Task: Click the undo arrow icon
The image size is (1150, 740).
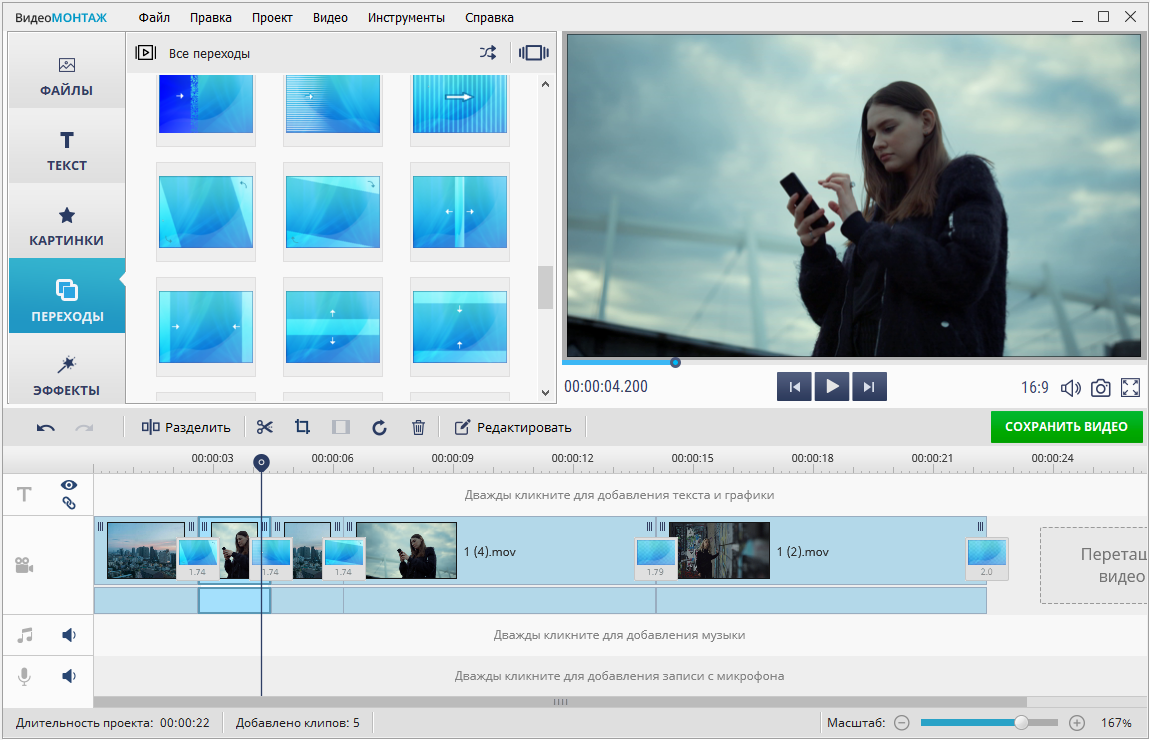Action: (46, 427)
